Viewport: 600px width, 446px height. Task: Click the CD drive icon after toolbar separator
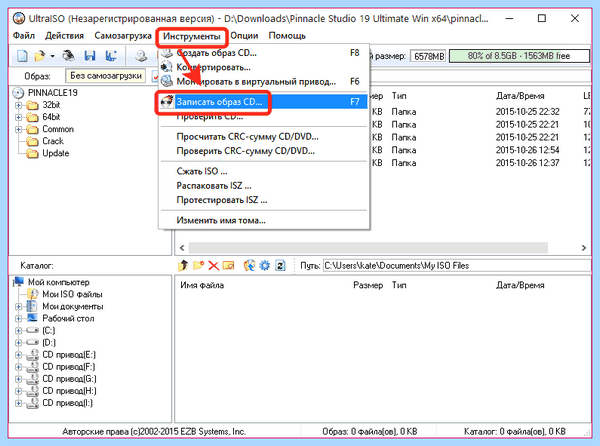coord(141,56)
